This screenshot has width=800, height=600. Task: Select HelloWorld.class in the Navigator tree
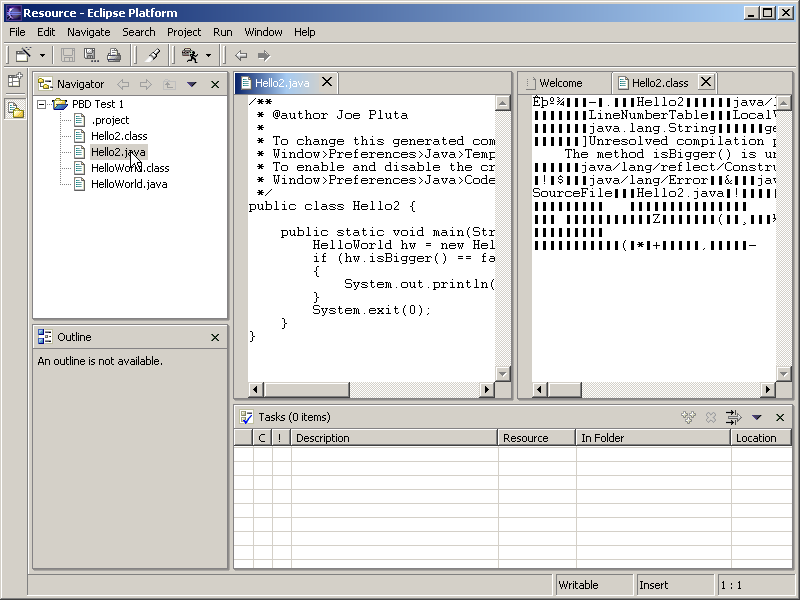[x=130, y=168]
